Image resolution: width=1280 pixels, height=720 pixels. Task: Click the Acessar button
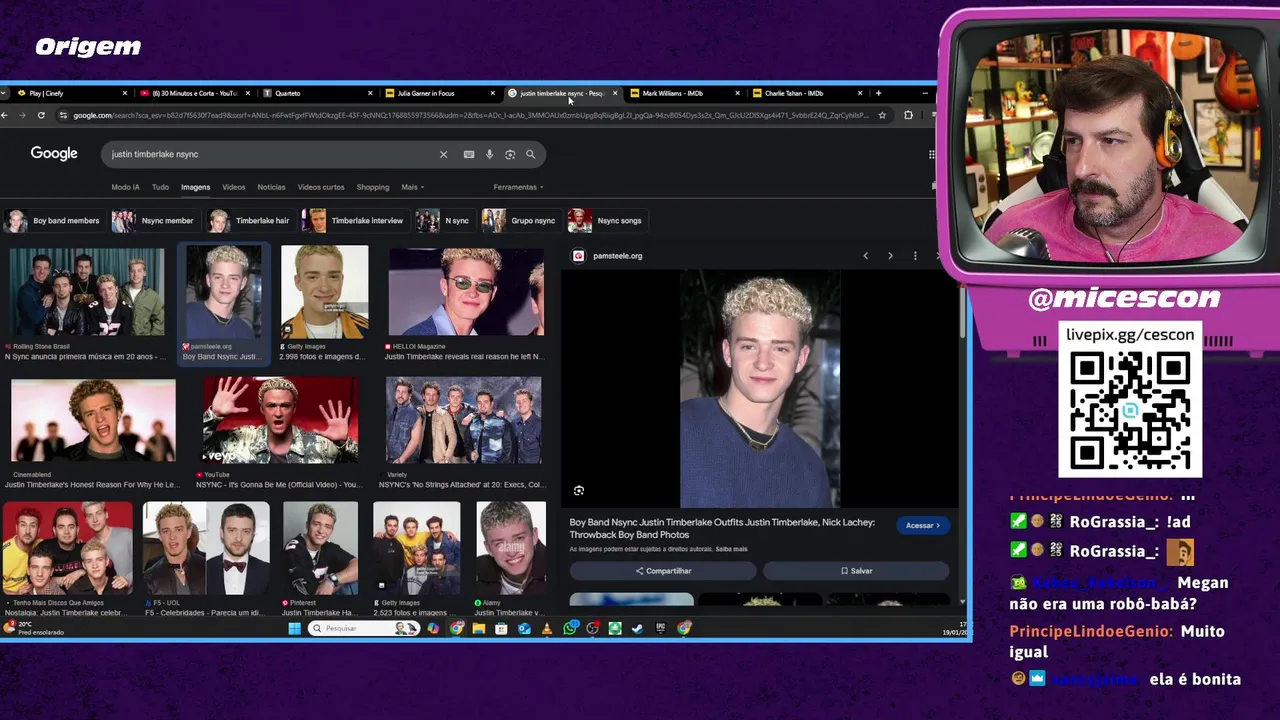923,525
